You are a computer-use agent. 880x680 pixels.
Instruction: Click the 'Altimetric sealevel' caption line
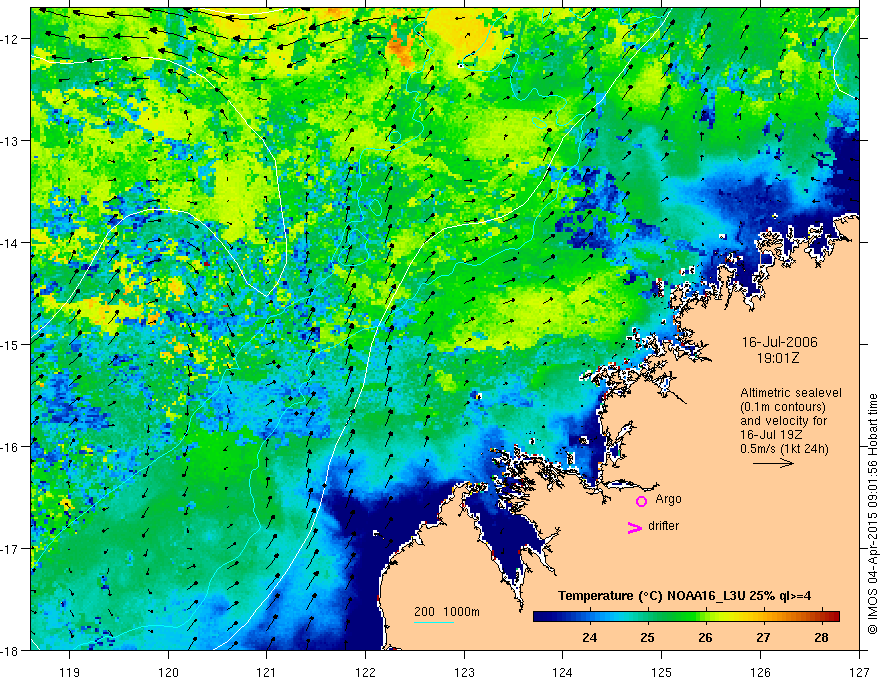point(791,393)
